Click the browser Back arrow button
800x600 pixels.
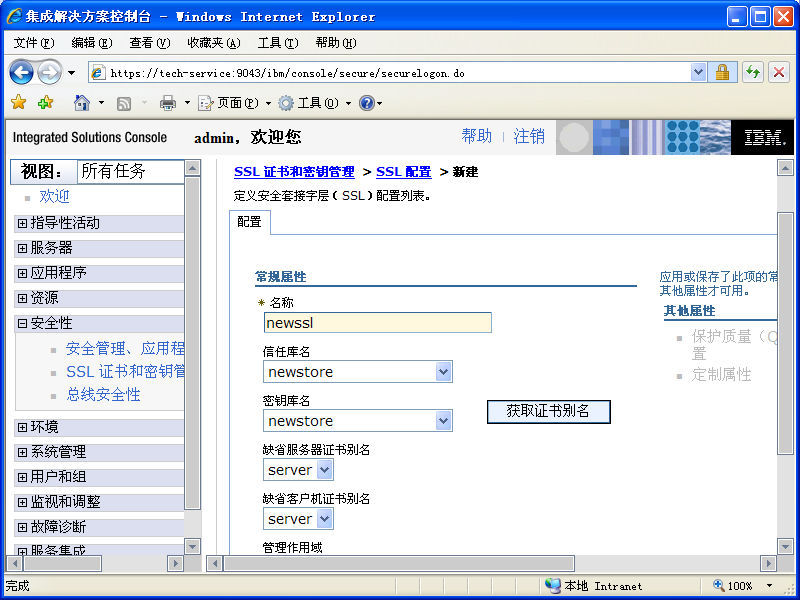[21, 73]
